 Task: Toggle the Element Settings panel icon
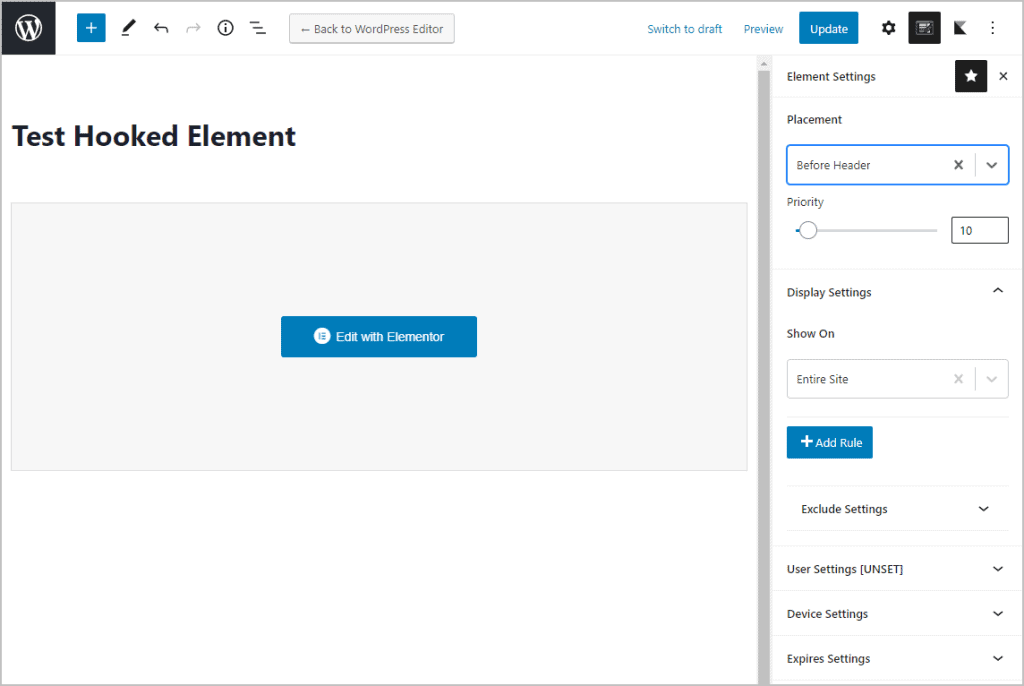pyautogui.click(x=924, y=28)
